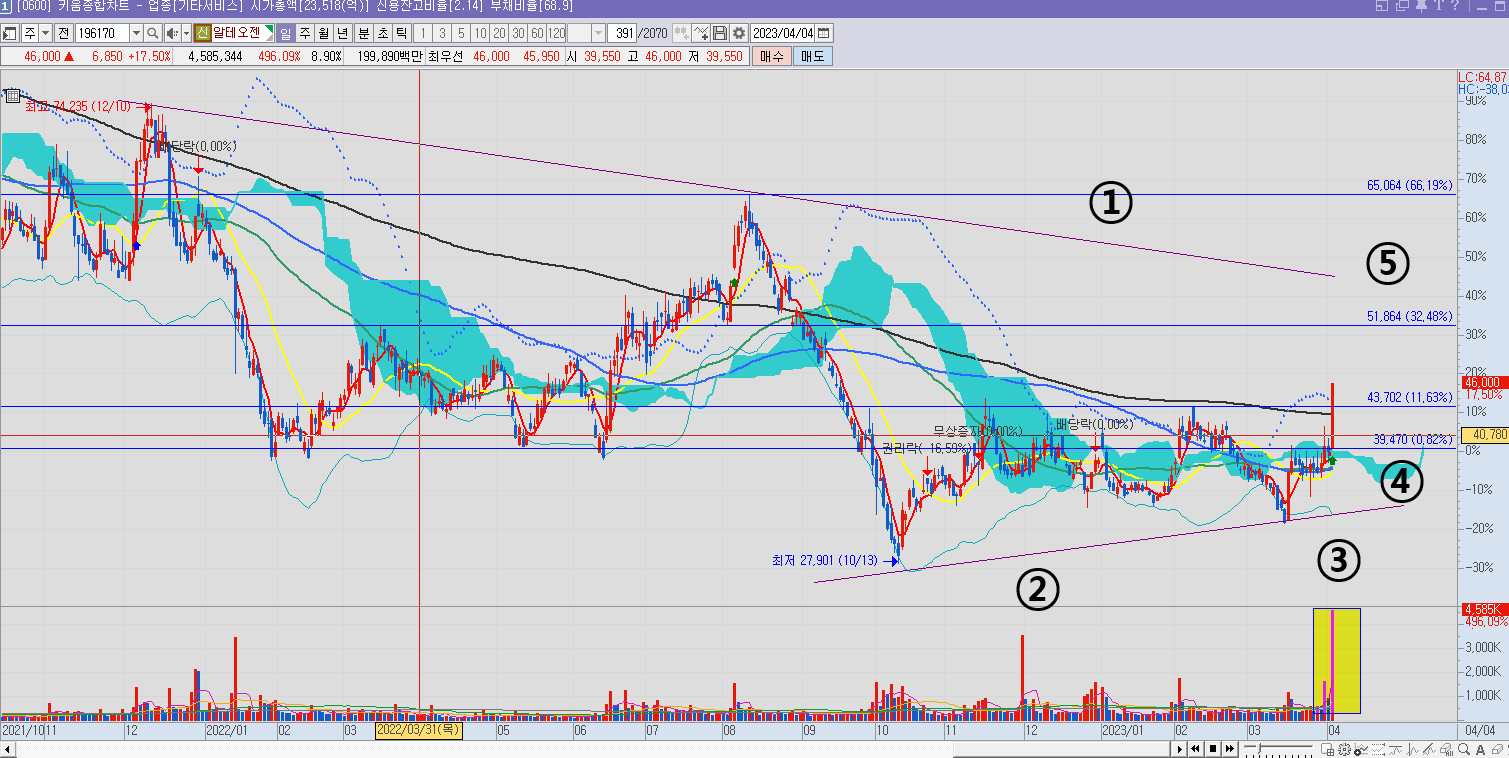Viewport: 1509px width, 758px height.
Task: Click the duplicate window icon in the title bar
Action: pyautogui.click(x=1402, y=6)
